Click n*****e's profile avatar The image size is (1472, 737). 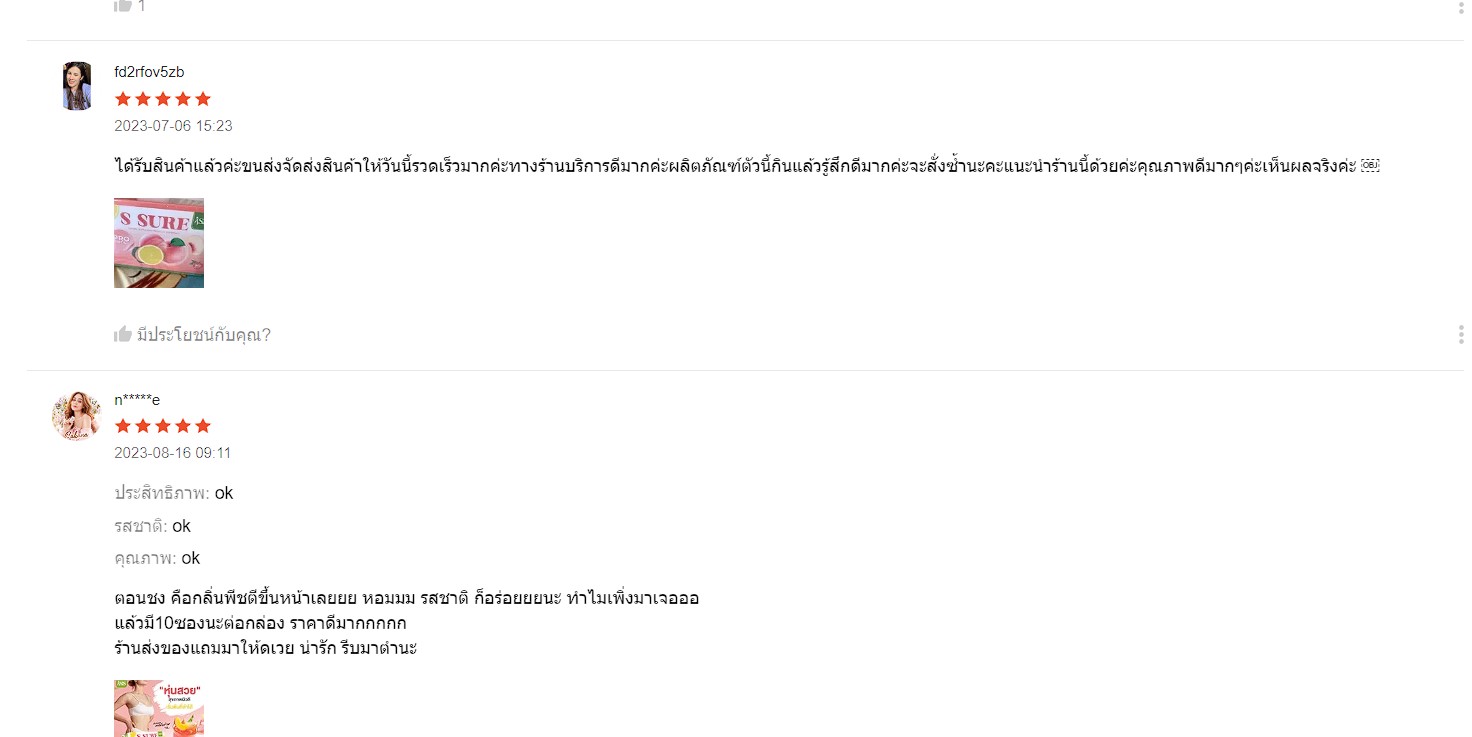77,416
